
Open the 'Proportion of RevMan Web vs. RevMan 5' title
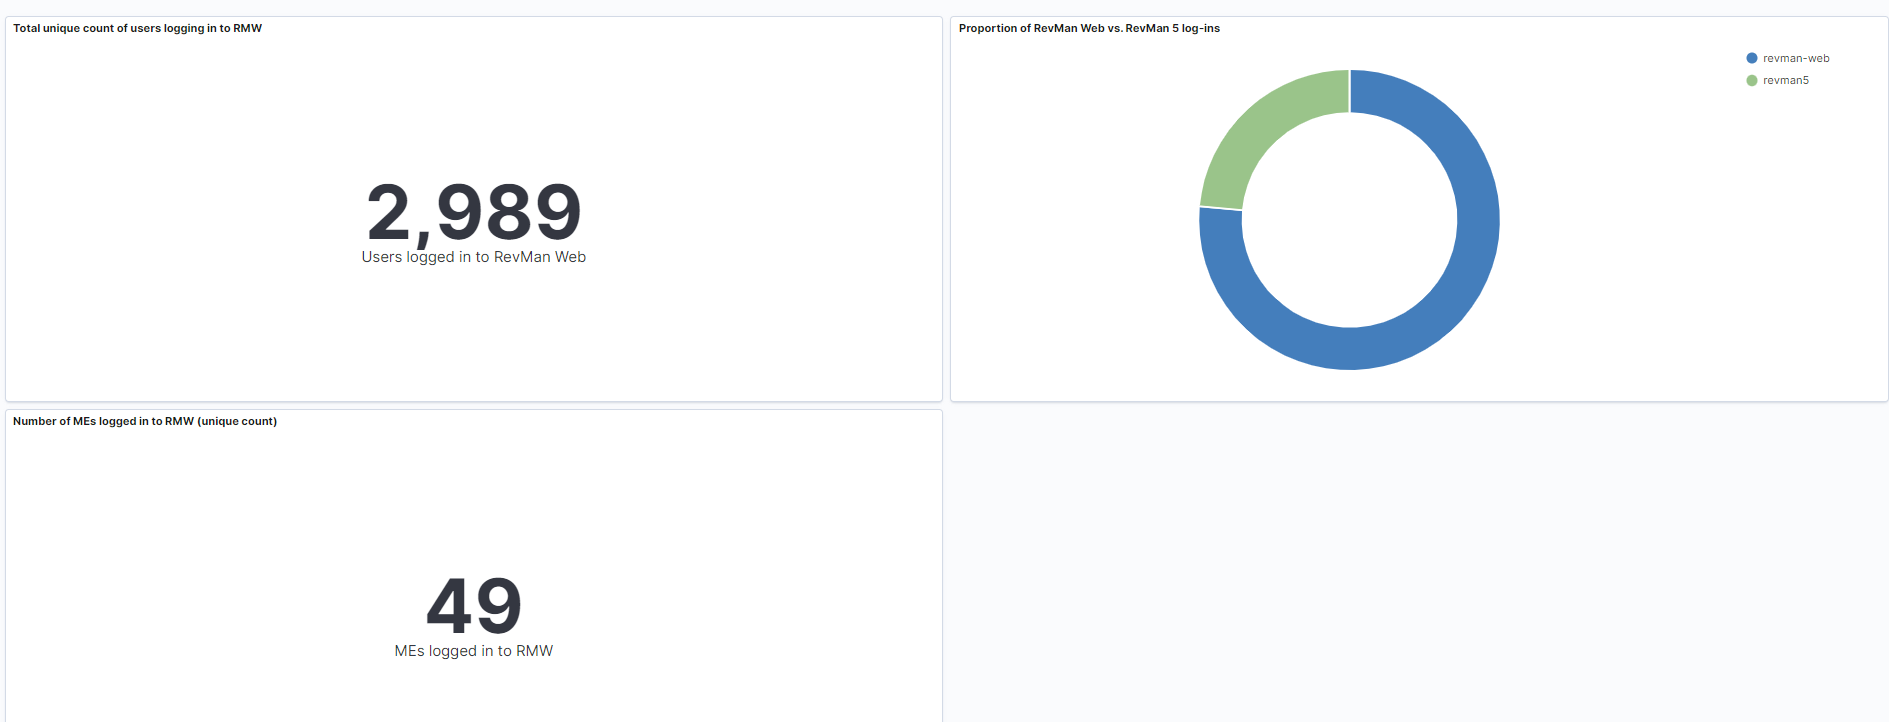(1088, 28)
